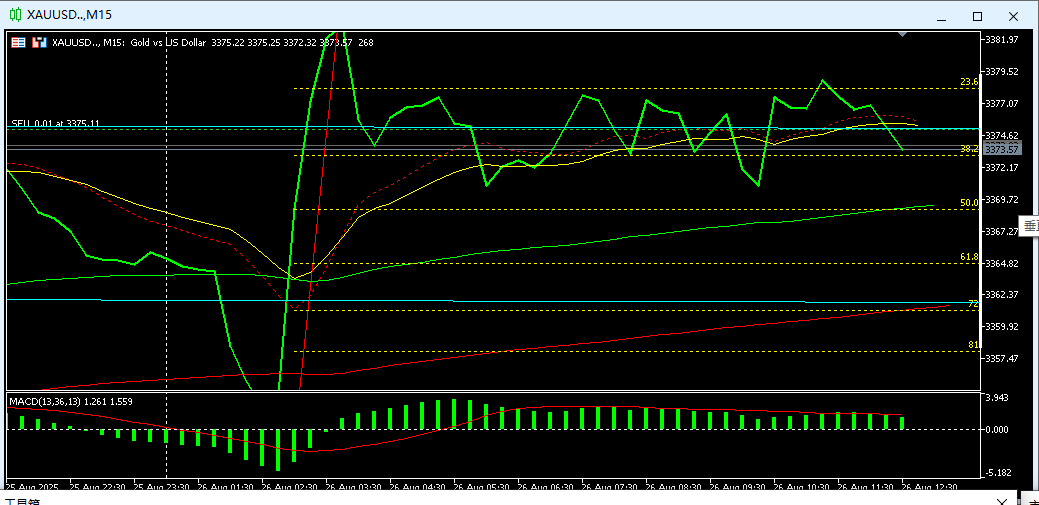This screenshot has height=505, width=1039.
Task: Toggle the One Click Trading panel icon
Action: [39, 42]
